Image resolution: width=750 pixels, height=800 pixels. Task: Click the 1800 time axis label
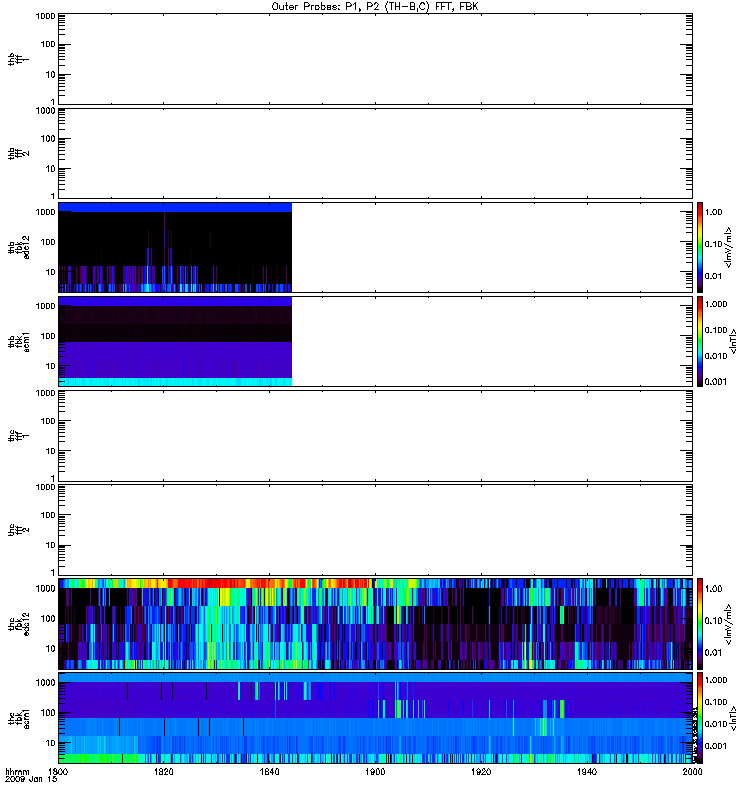[x=58, y=772]
